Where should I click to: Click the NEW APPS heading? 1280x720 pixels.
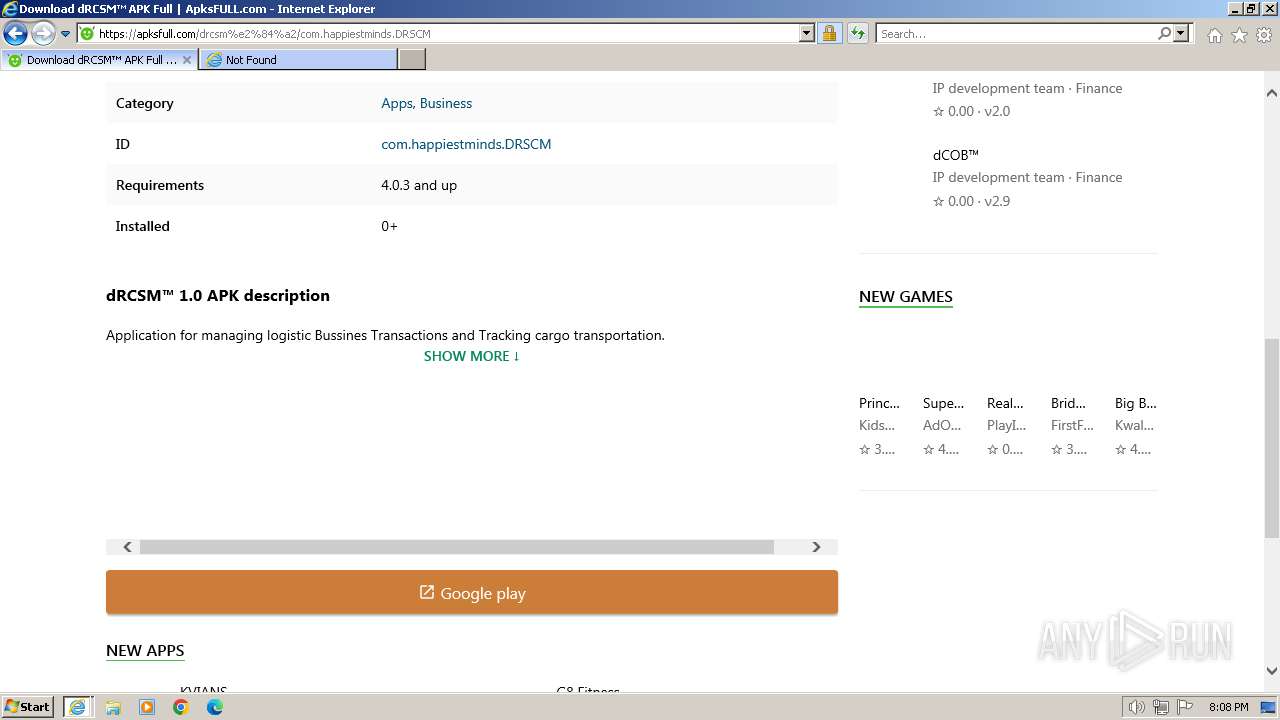point(145,650)
